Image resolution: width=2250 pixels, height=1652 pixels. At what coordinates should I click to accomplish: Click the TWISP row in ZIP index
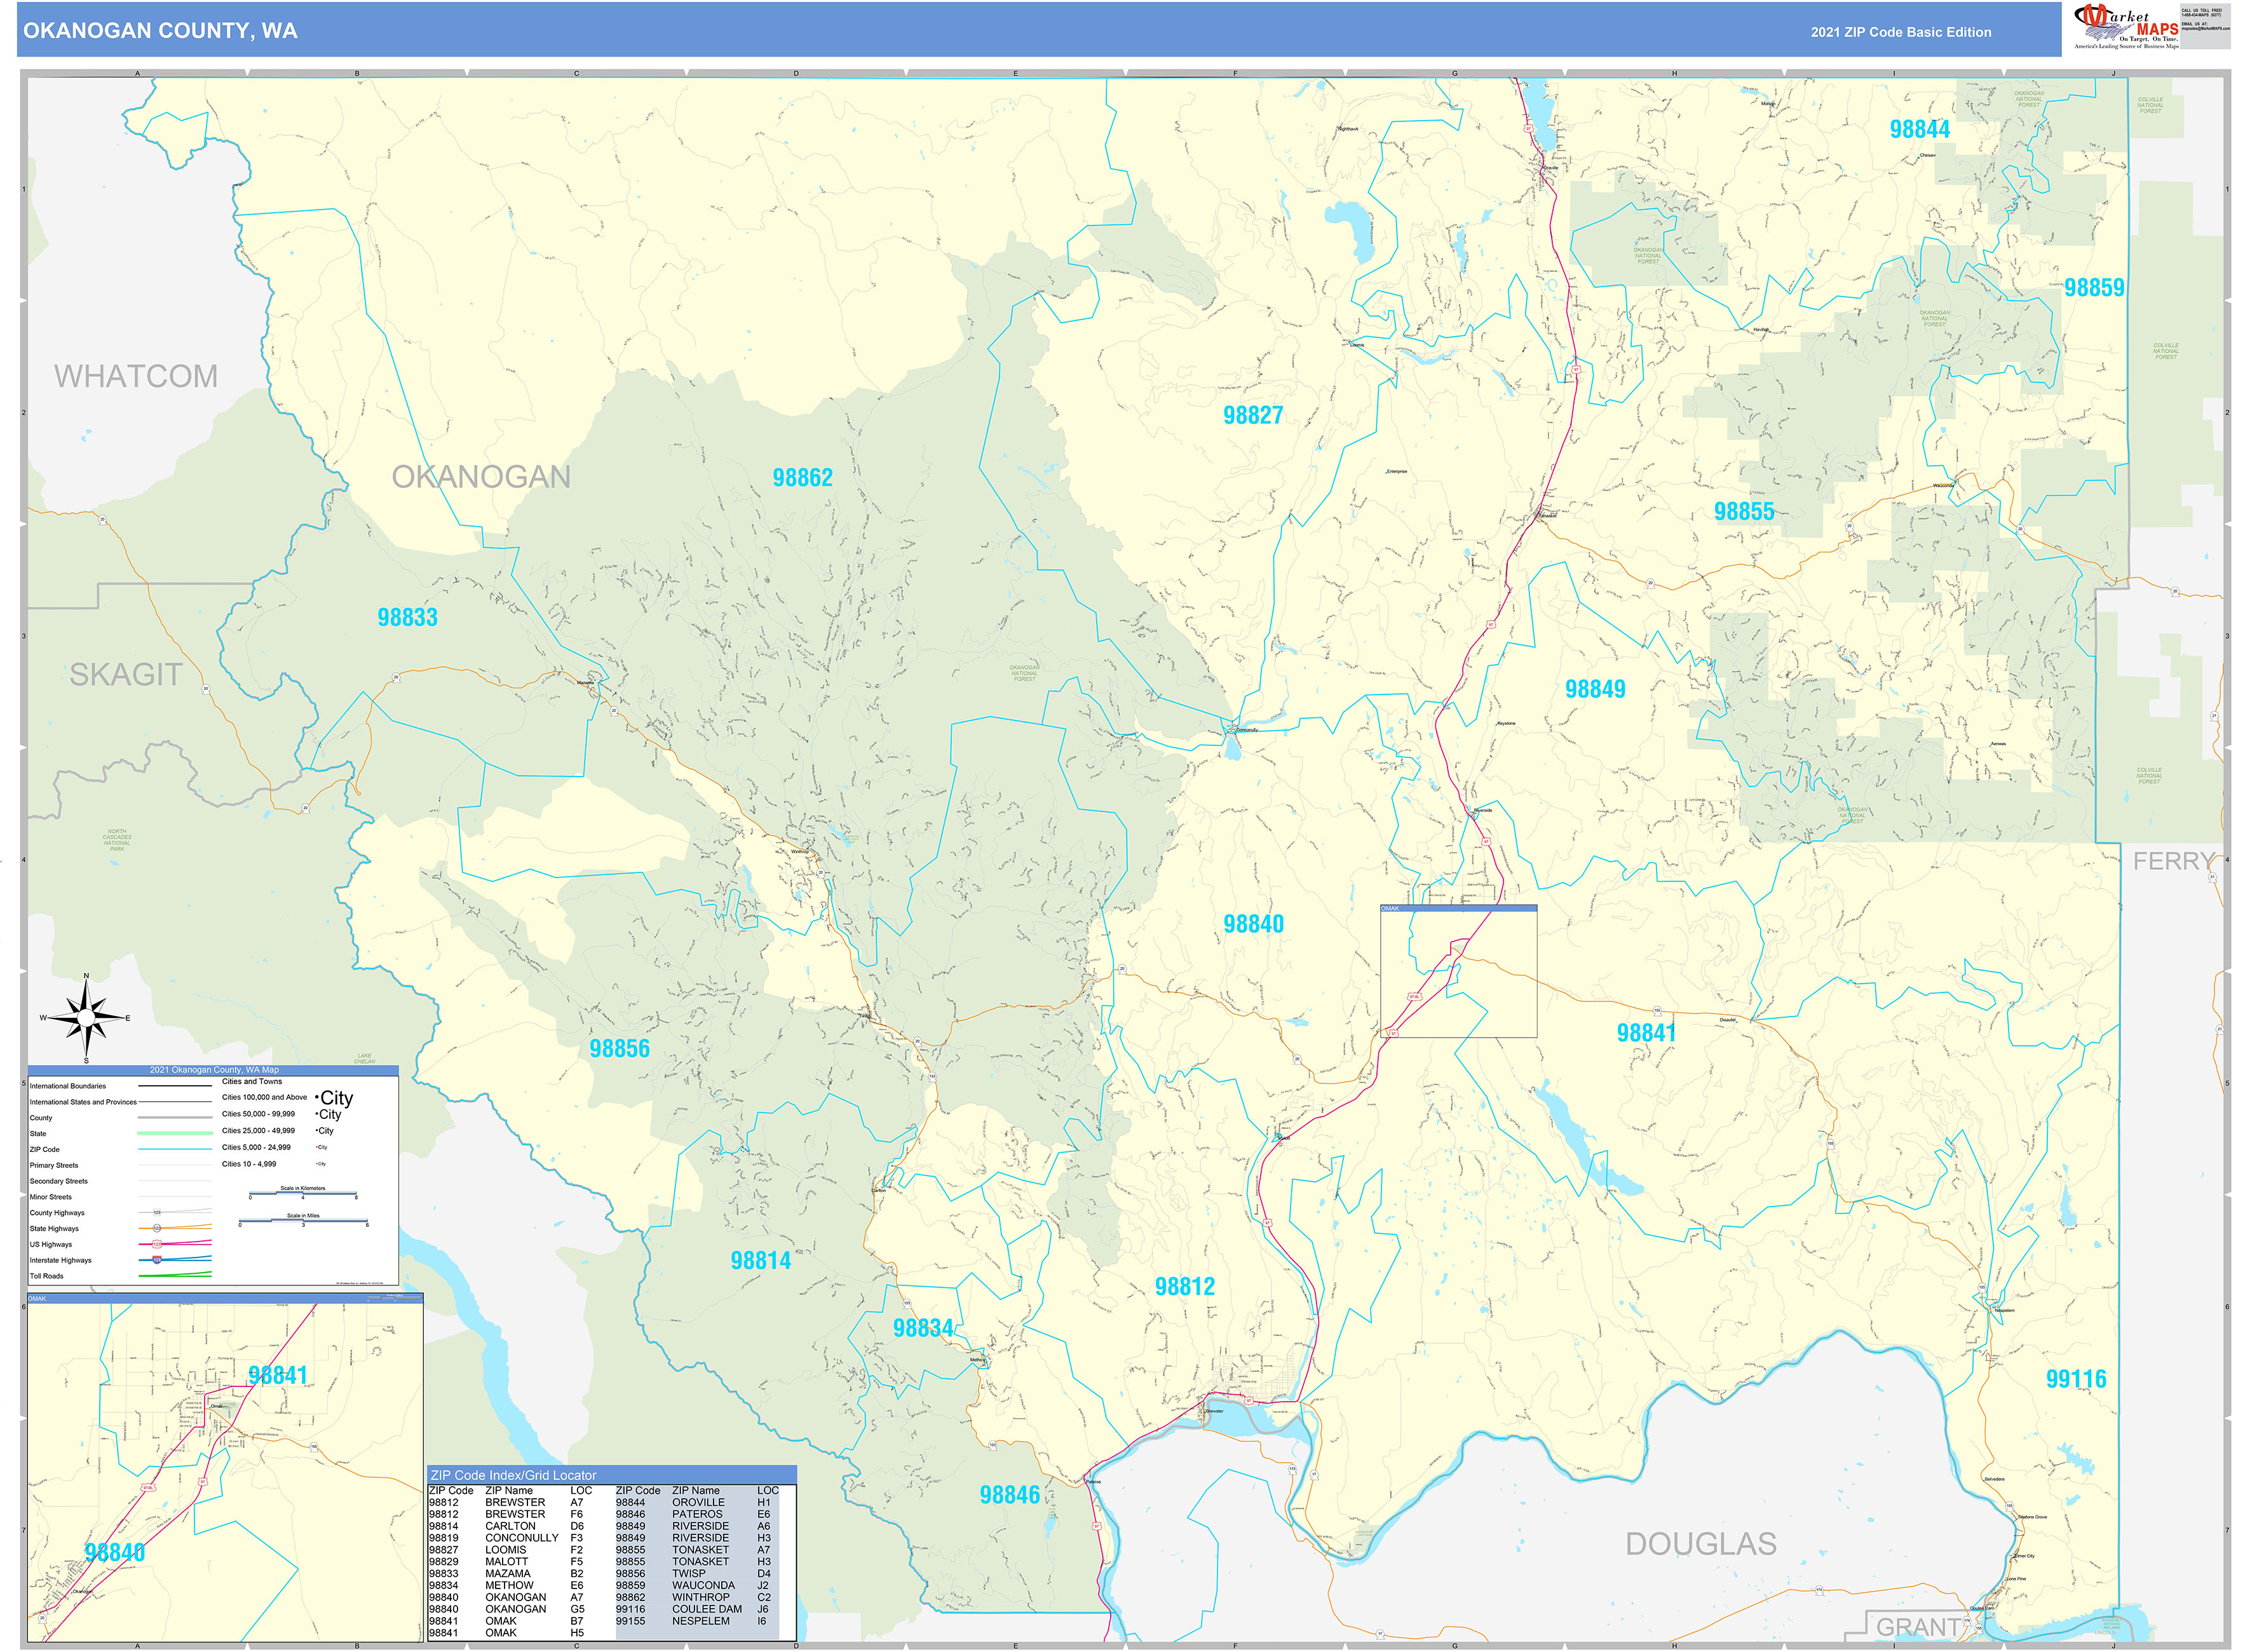click(x=693, y=1574)
